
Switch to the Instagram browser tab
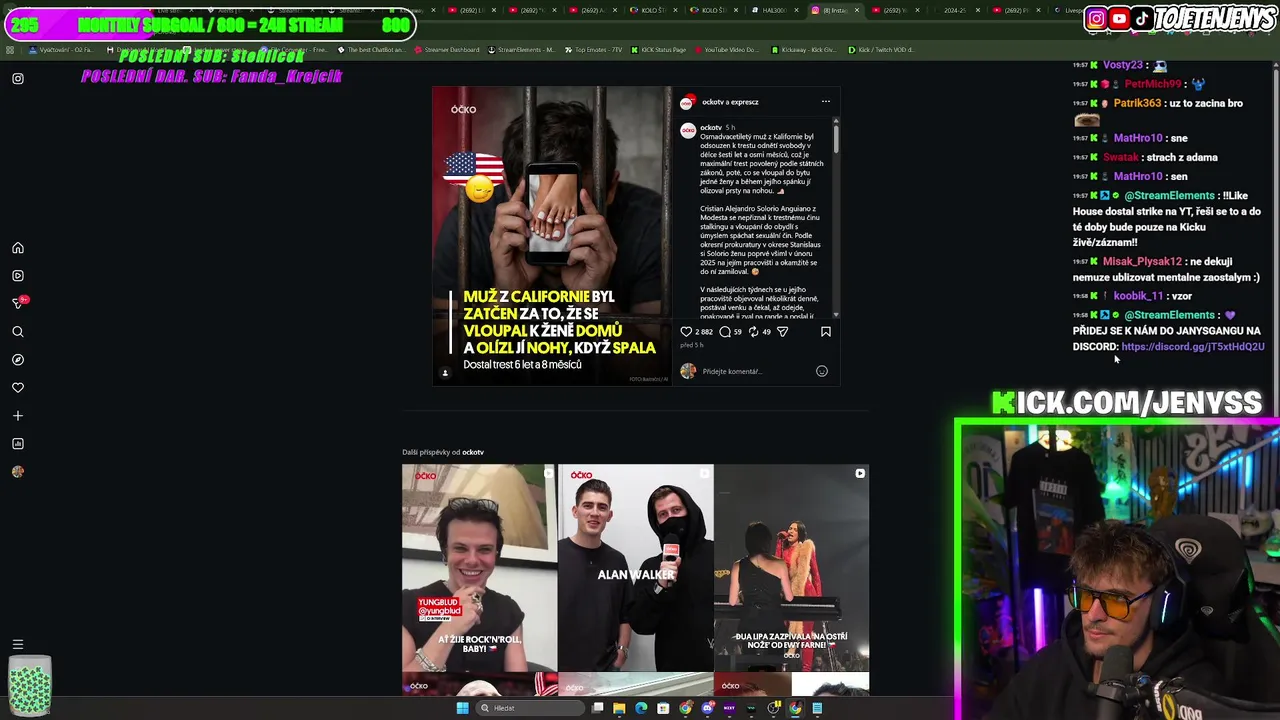click(834, 10)
